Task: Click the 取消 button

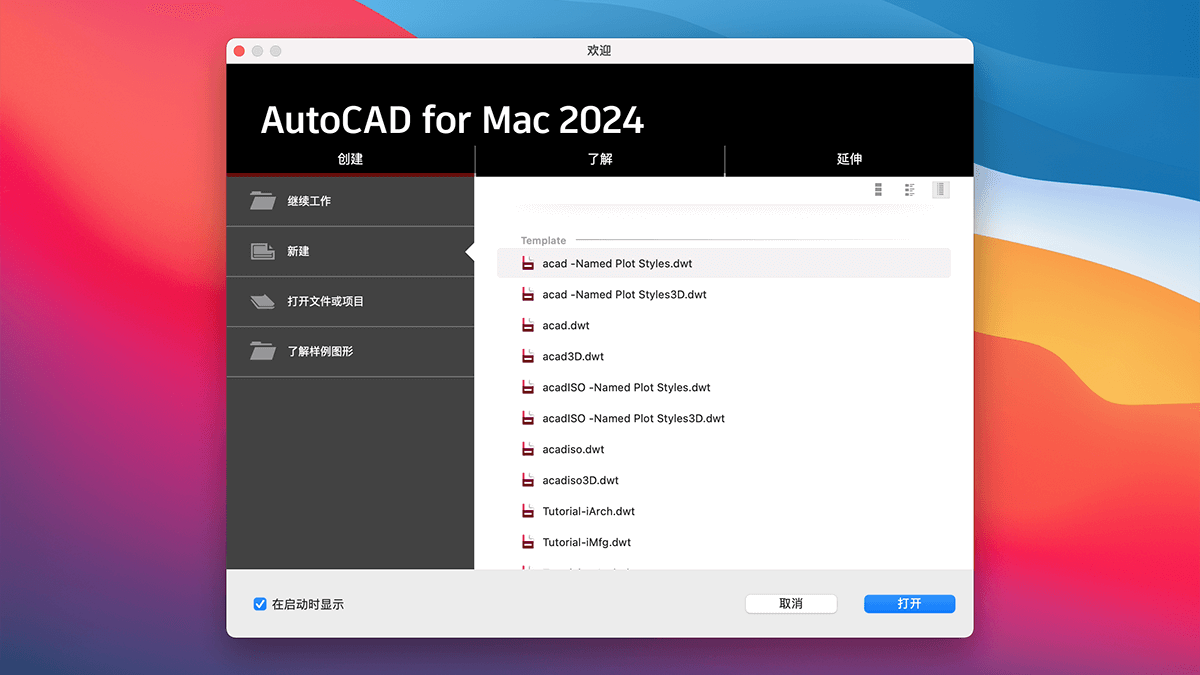Action: click(x=791, y=604)
